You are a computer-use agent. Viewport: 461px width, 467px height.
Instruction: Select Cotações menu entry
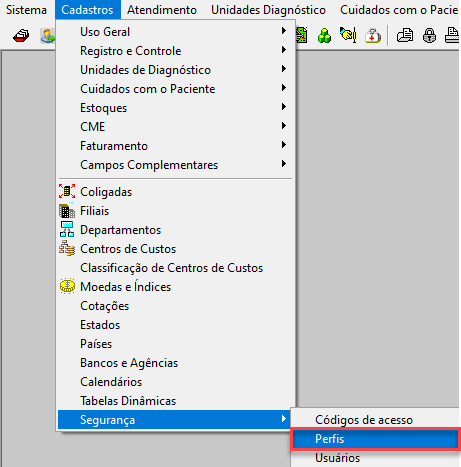(x=175, y=306)
